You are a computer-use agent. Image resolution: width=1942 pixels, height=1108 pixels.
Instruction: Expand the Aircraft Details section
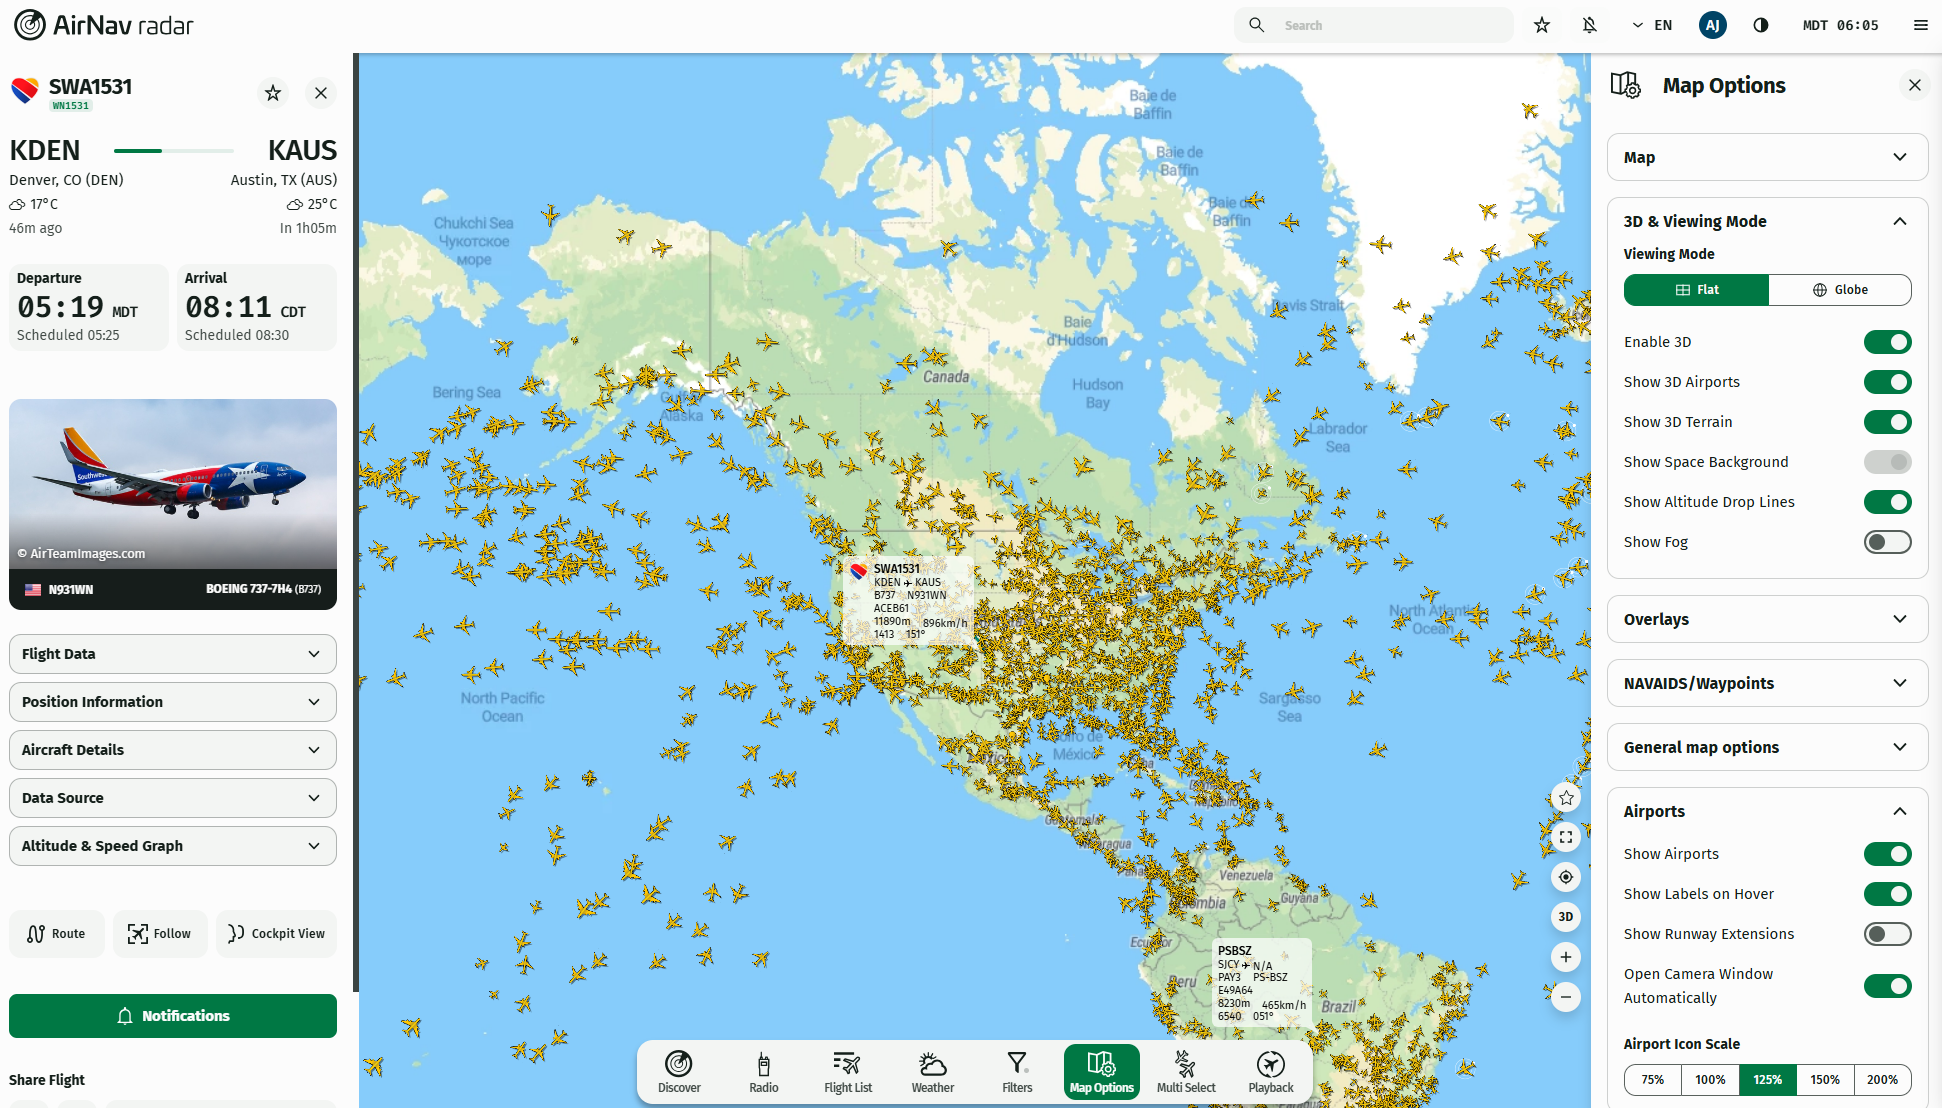(x=173, y=750)
